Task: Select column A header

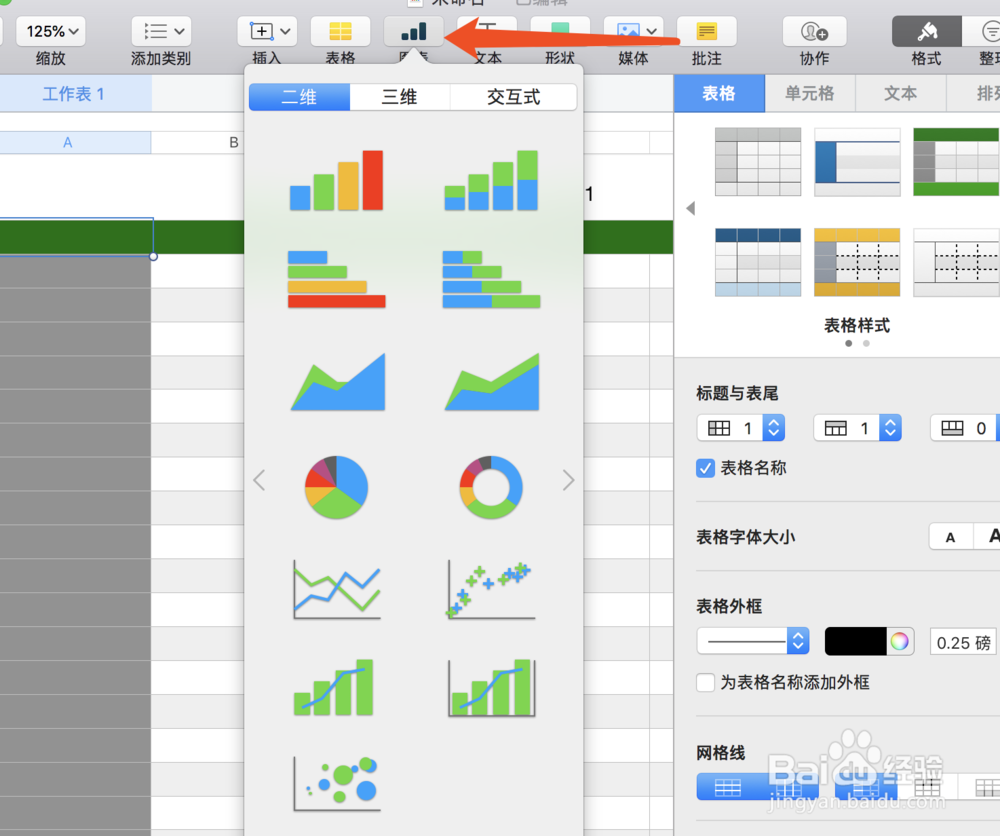Action: [x=68, y=142]
